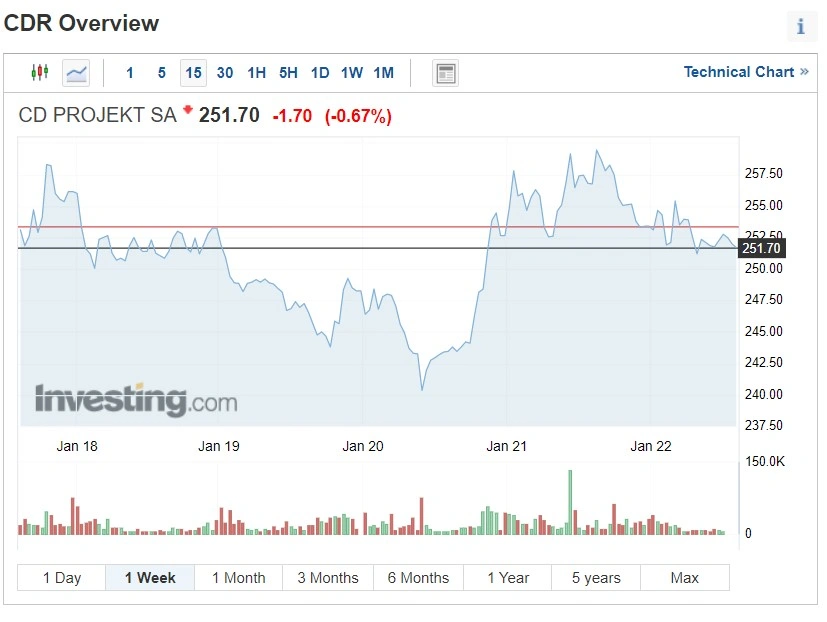
Task: Click the CD PROJEKT SA instrument name
Action: pyautogui.click(x=98, y=115)
